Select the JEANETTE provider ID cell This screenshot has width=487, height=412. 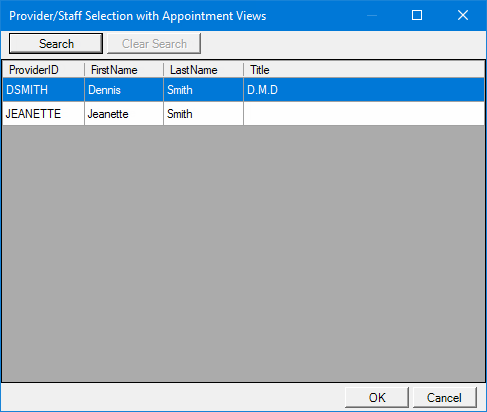pyautogui.click(x=43, y=114)
